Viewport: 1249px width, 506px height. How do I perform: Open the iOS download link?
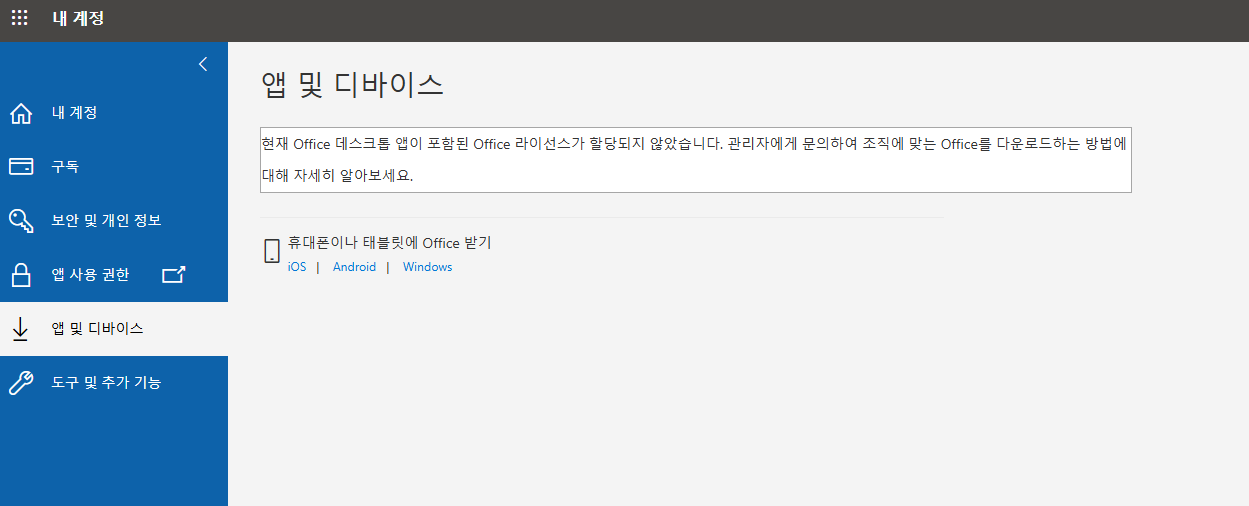coord(297,267)
